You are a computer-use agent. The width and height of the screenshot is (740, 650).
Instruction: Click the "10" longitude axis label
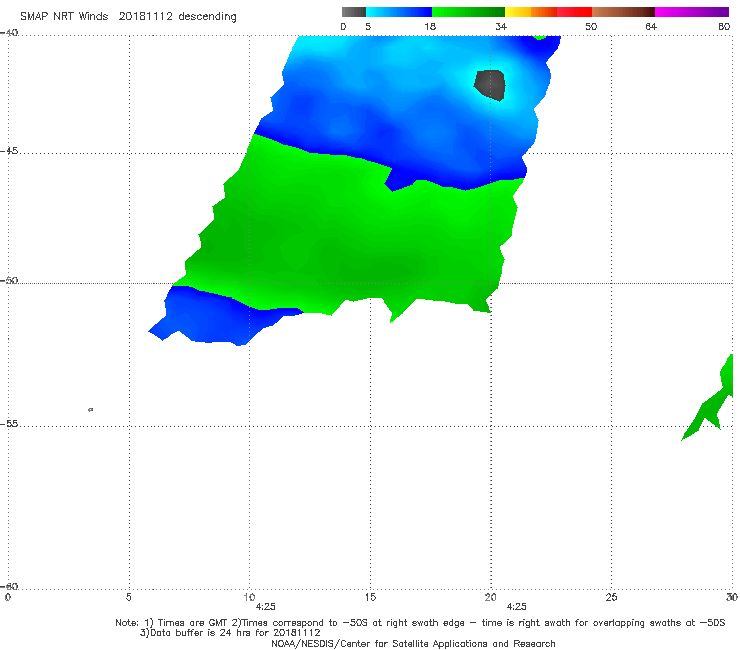[249, 597]
